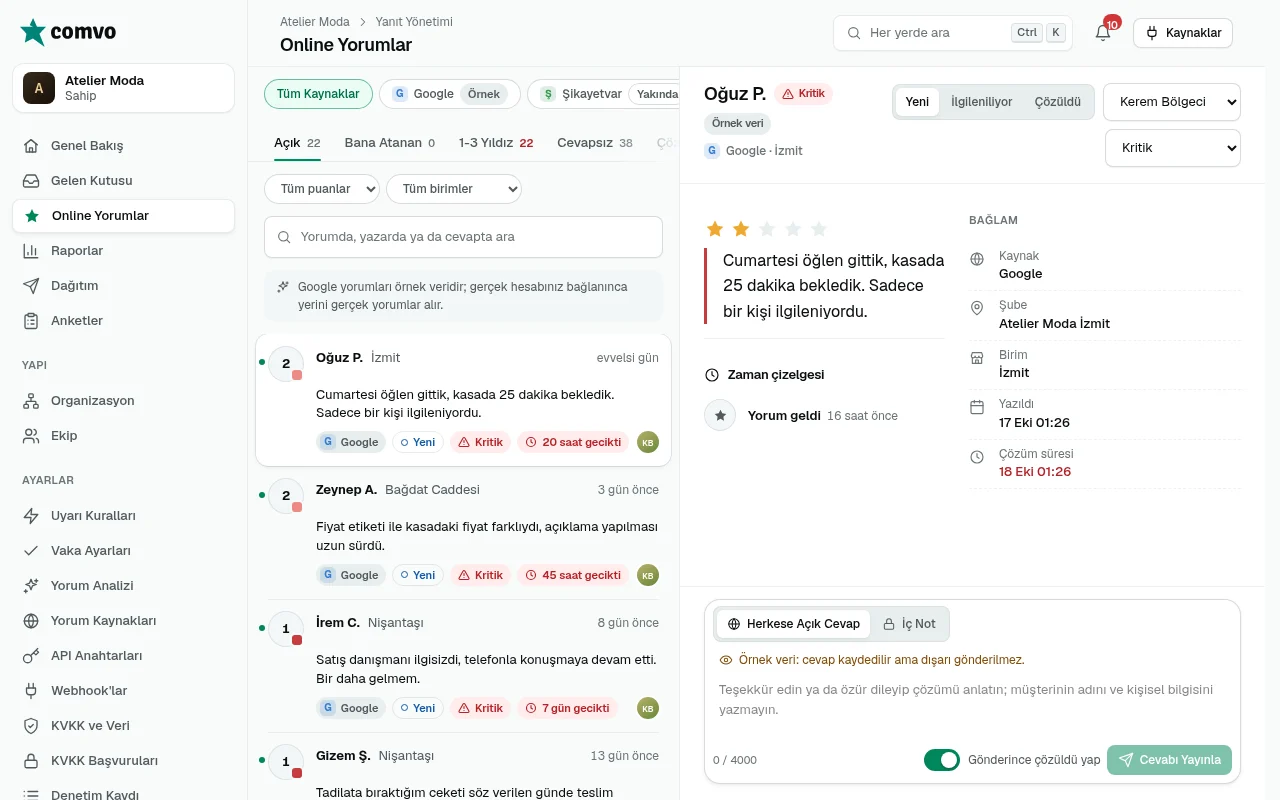
Task: Set status to İlgileniliyor
Action: pos(981,102)
